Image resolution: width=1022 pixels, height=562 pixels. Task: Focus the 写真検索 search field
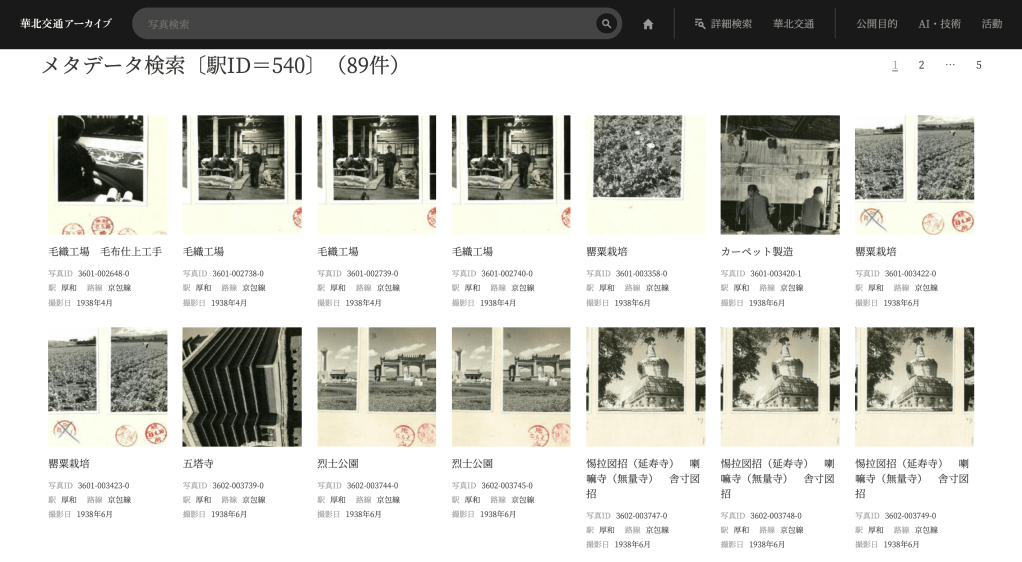coord(365,24)
